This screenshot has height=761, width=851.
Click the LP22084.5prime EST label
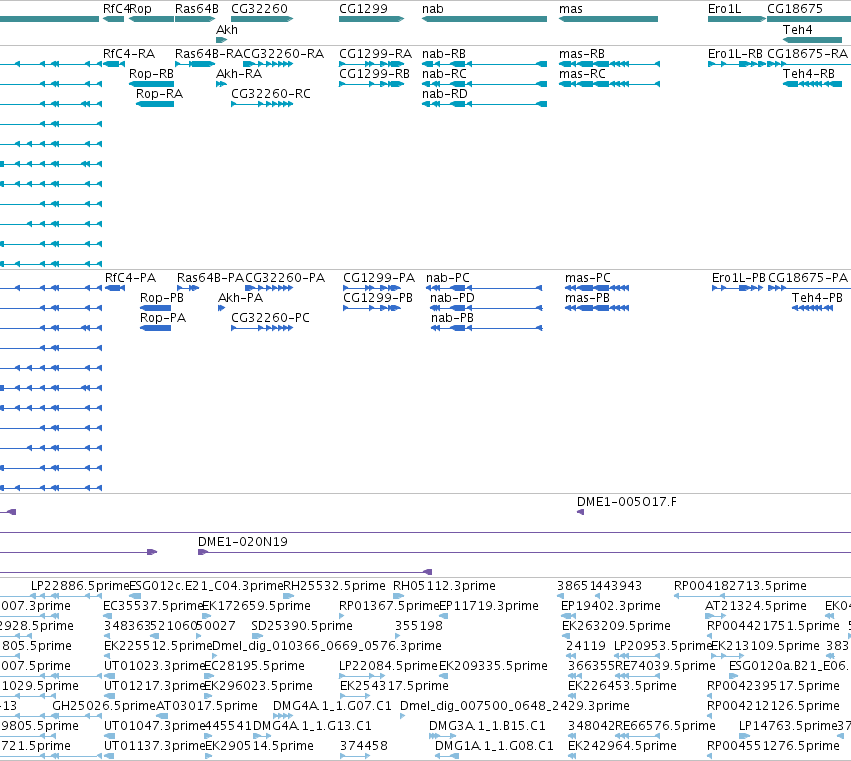(389, 666)
